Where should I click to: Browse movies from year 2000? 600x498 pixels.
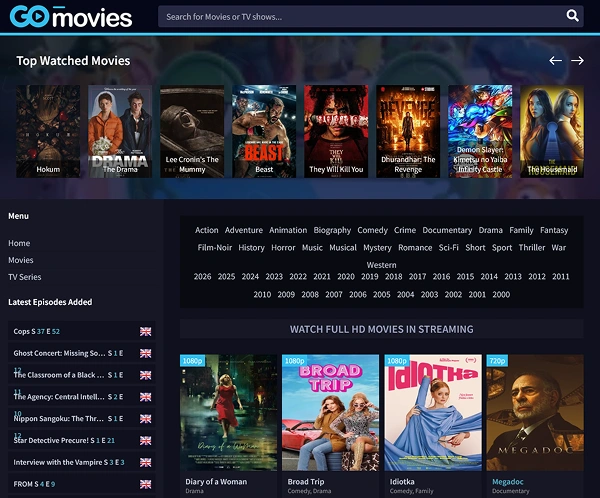coord(501,294)
